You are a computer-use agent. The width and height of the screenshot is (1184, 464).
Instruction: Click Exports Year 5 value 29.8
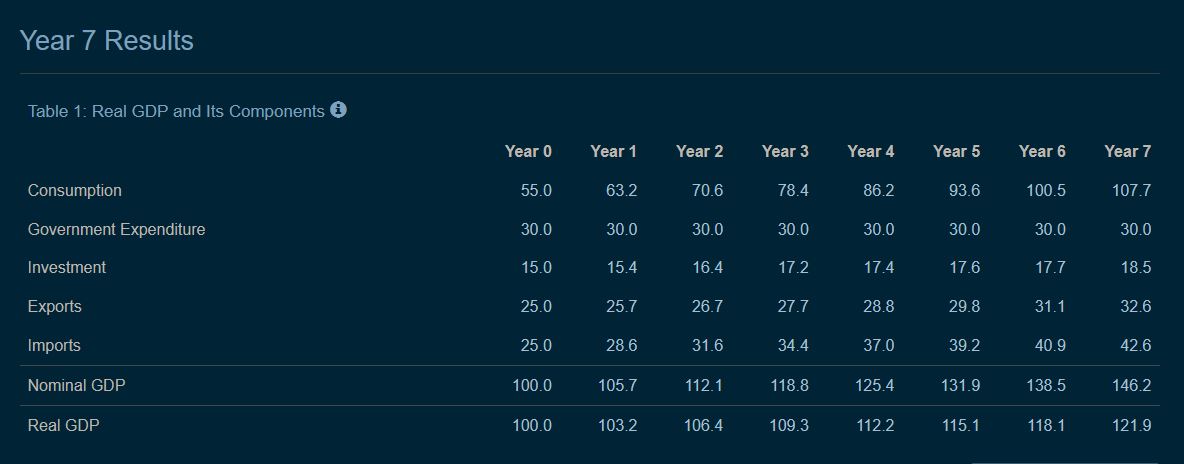click(x=964, y=307)
